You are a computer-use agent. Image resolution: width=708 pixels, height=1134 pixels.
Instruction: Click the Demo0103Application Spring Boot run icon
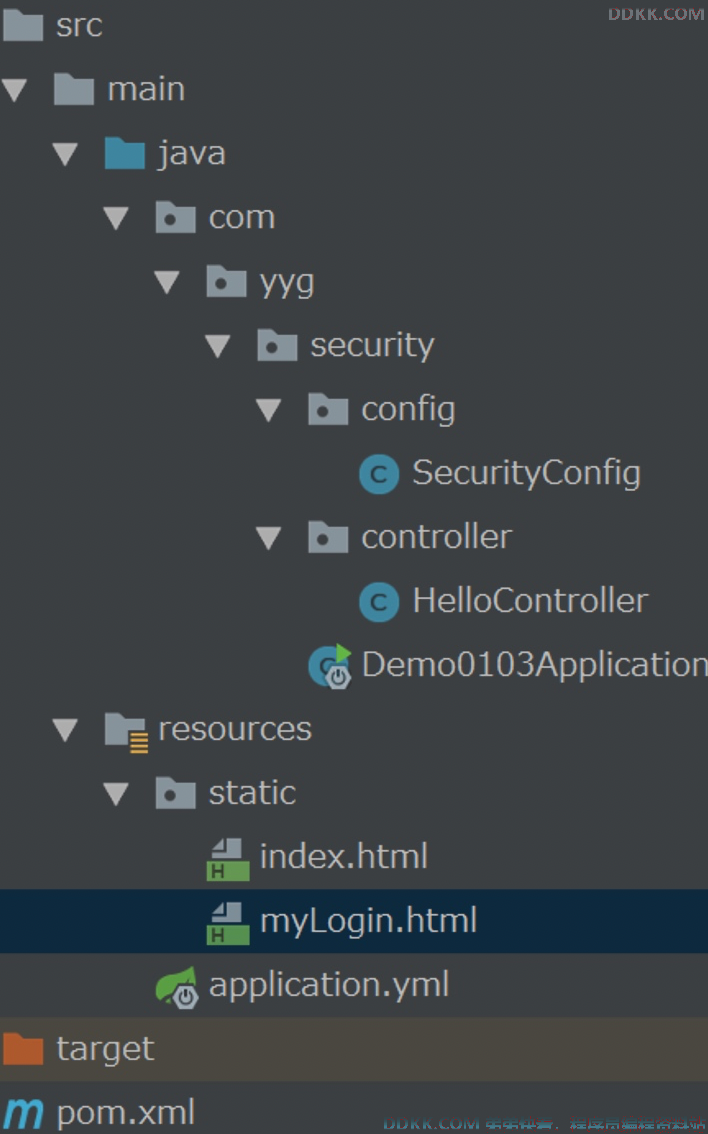point(330,666)
